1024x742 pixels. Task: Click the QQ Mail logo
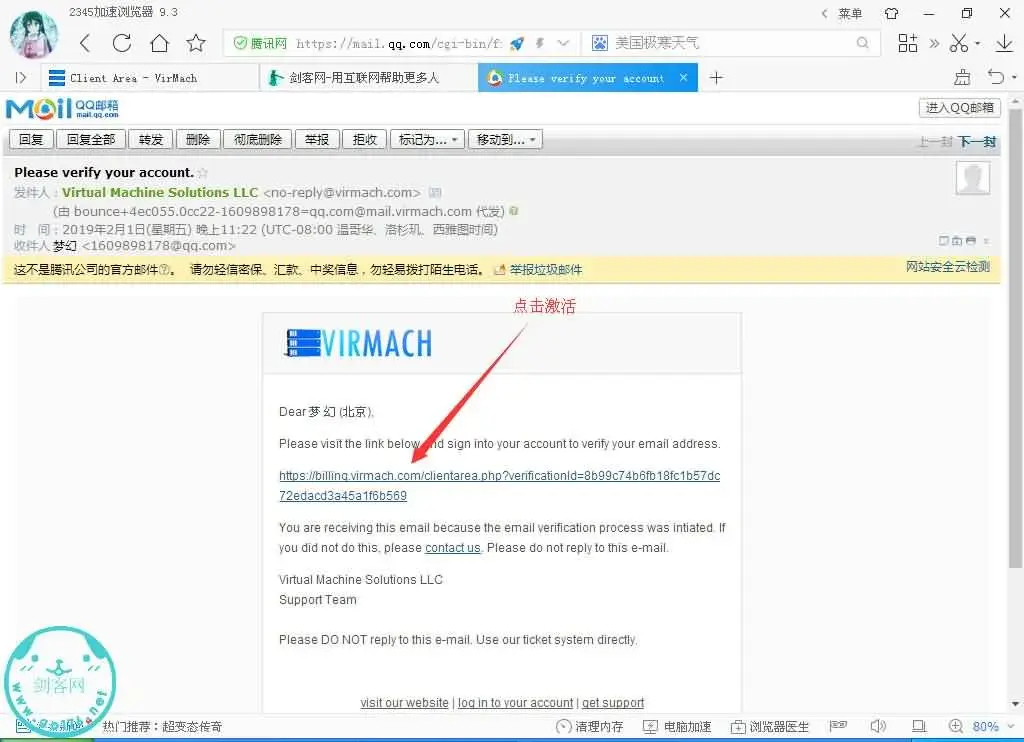62,108
